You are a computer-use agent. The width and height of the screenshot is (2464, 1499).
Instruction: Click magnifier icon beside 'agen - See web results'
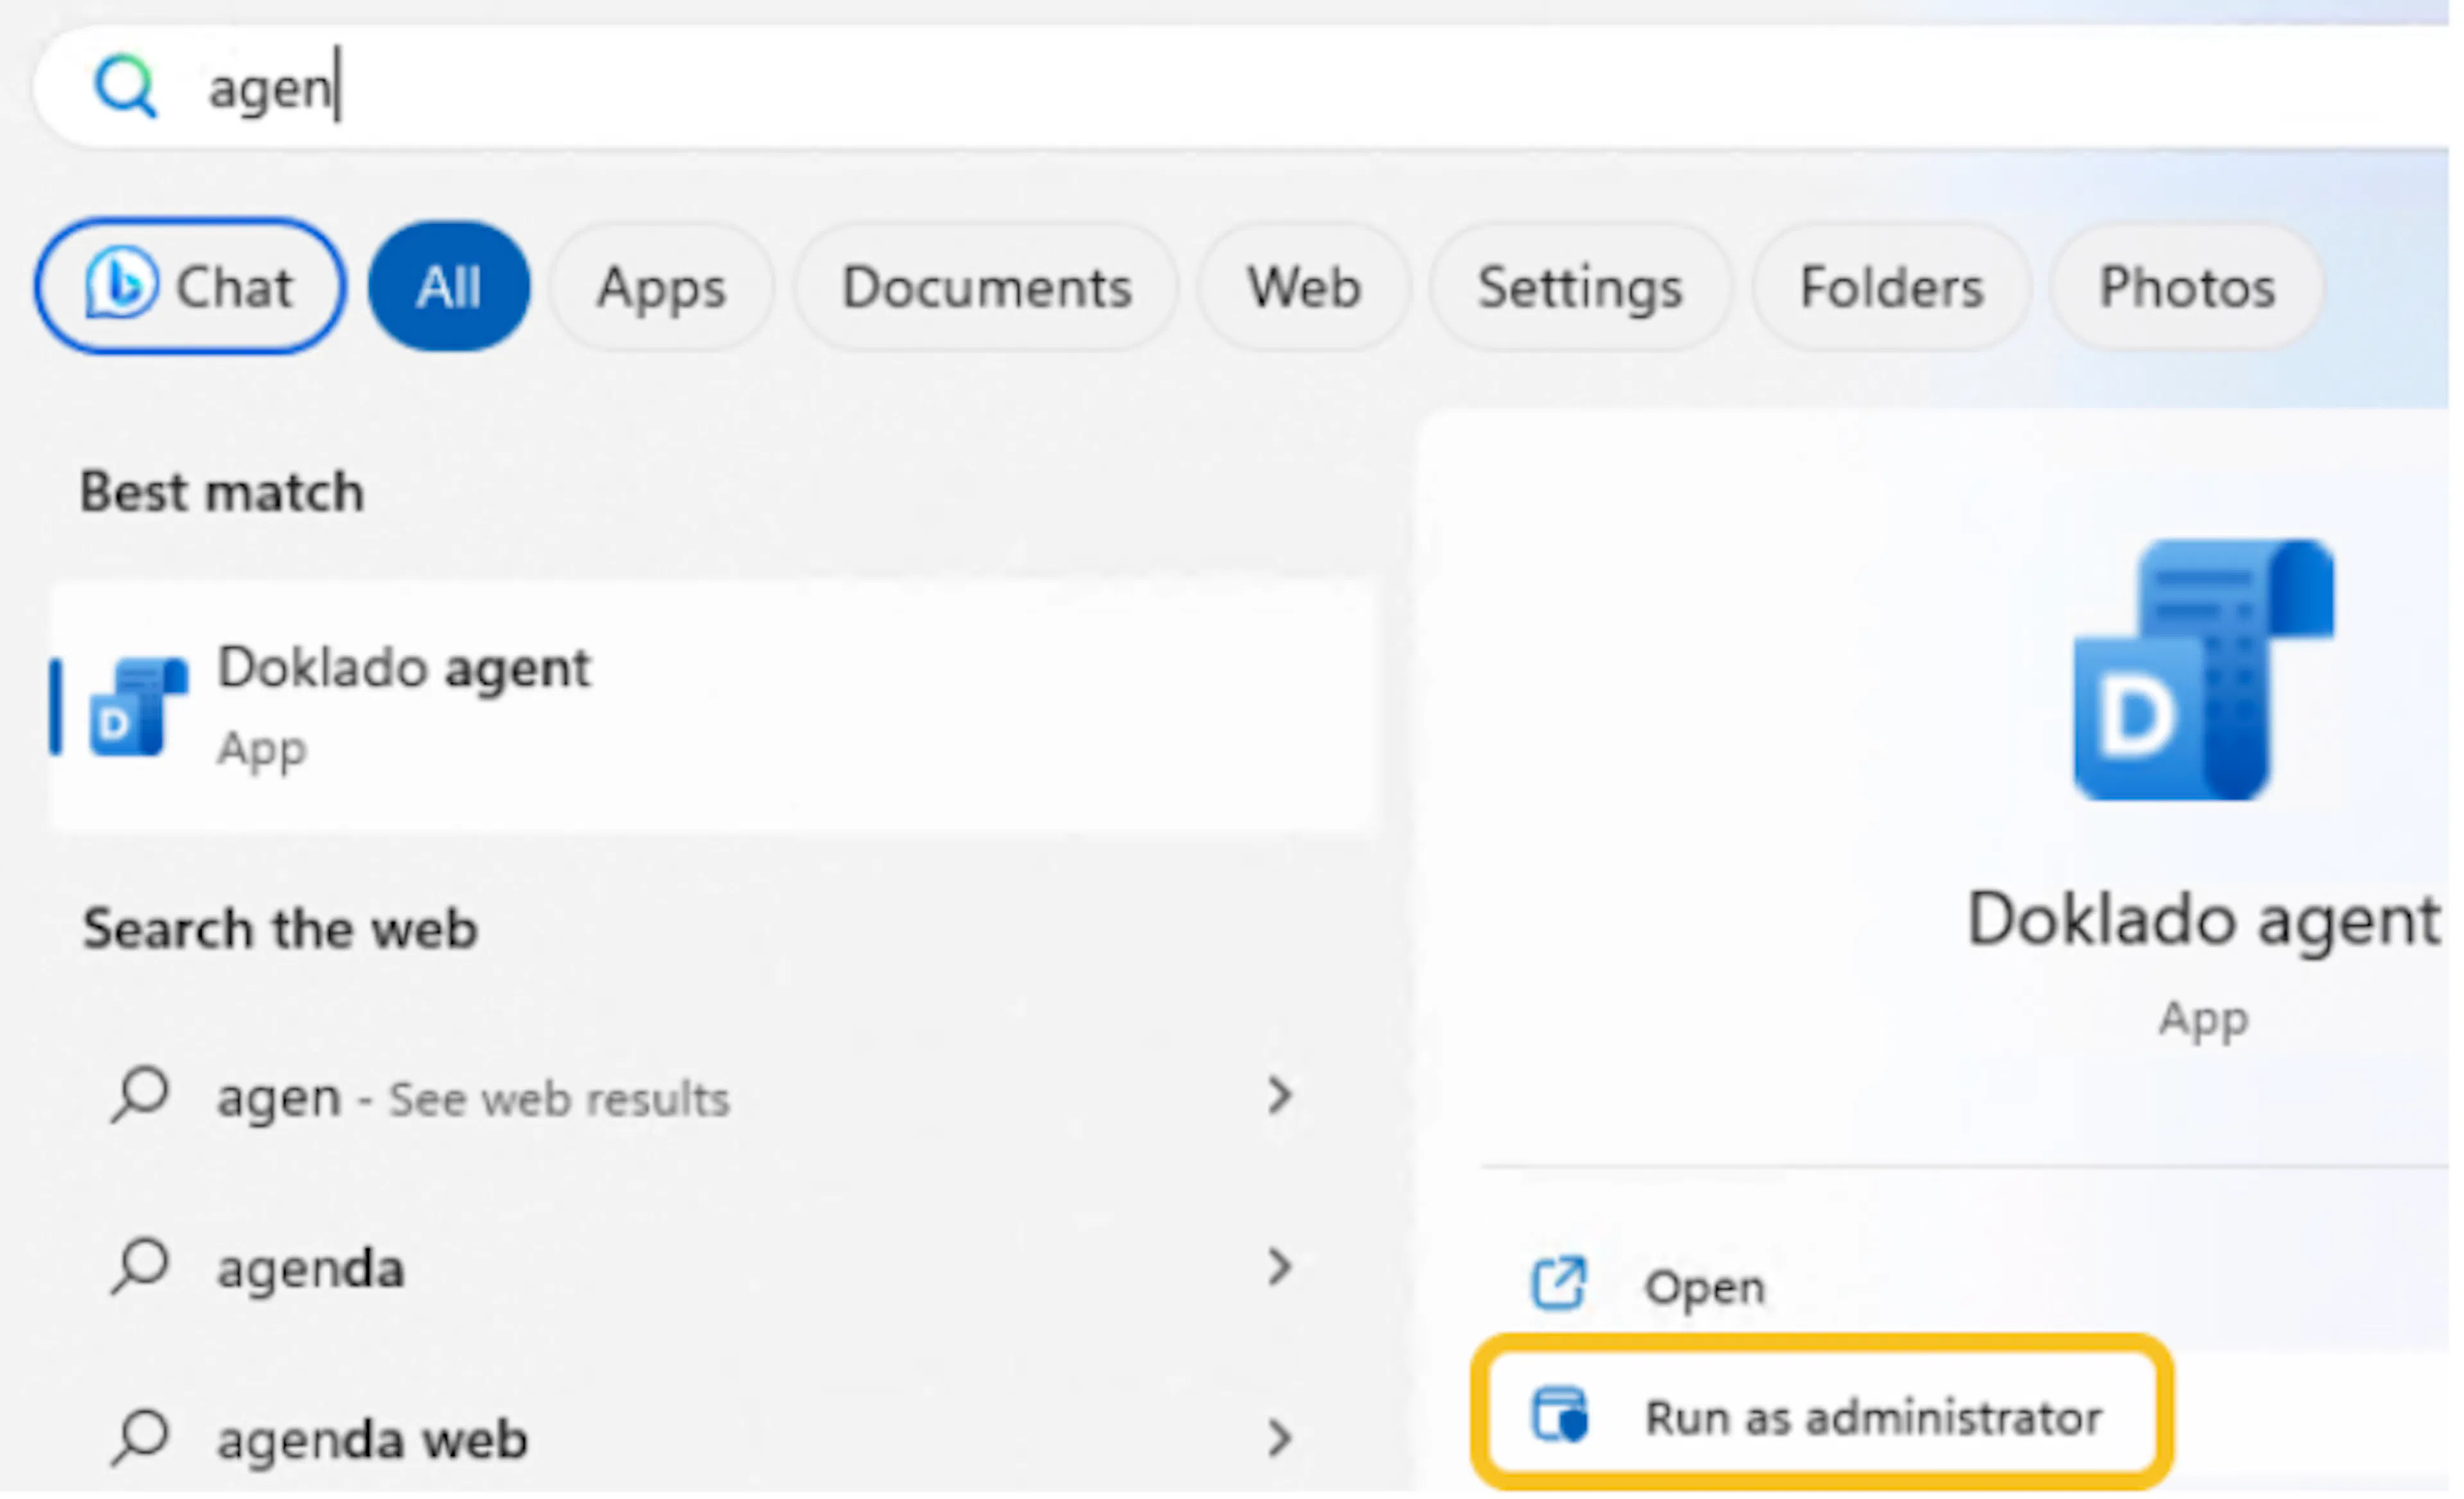[x=140, y=1096]
